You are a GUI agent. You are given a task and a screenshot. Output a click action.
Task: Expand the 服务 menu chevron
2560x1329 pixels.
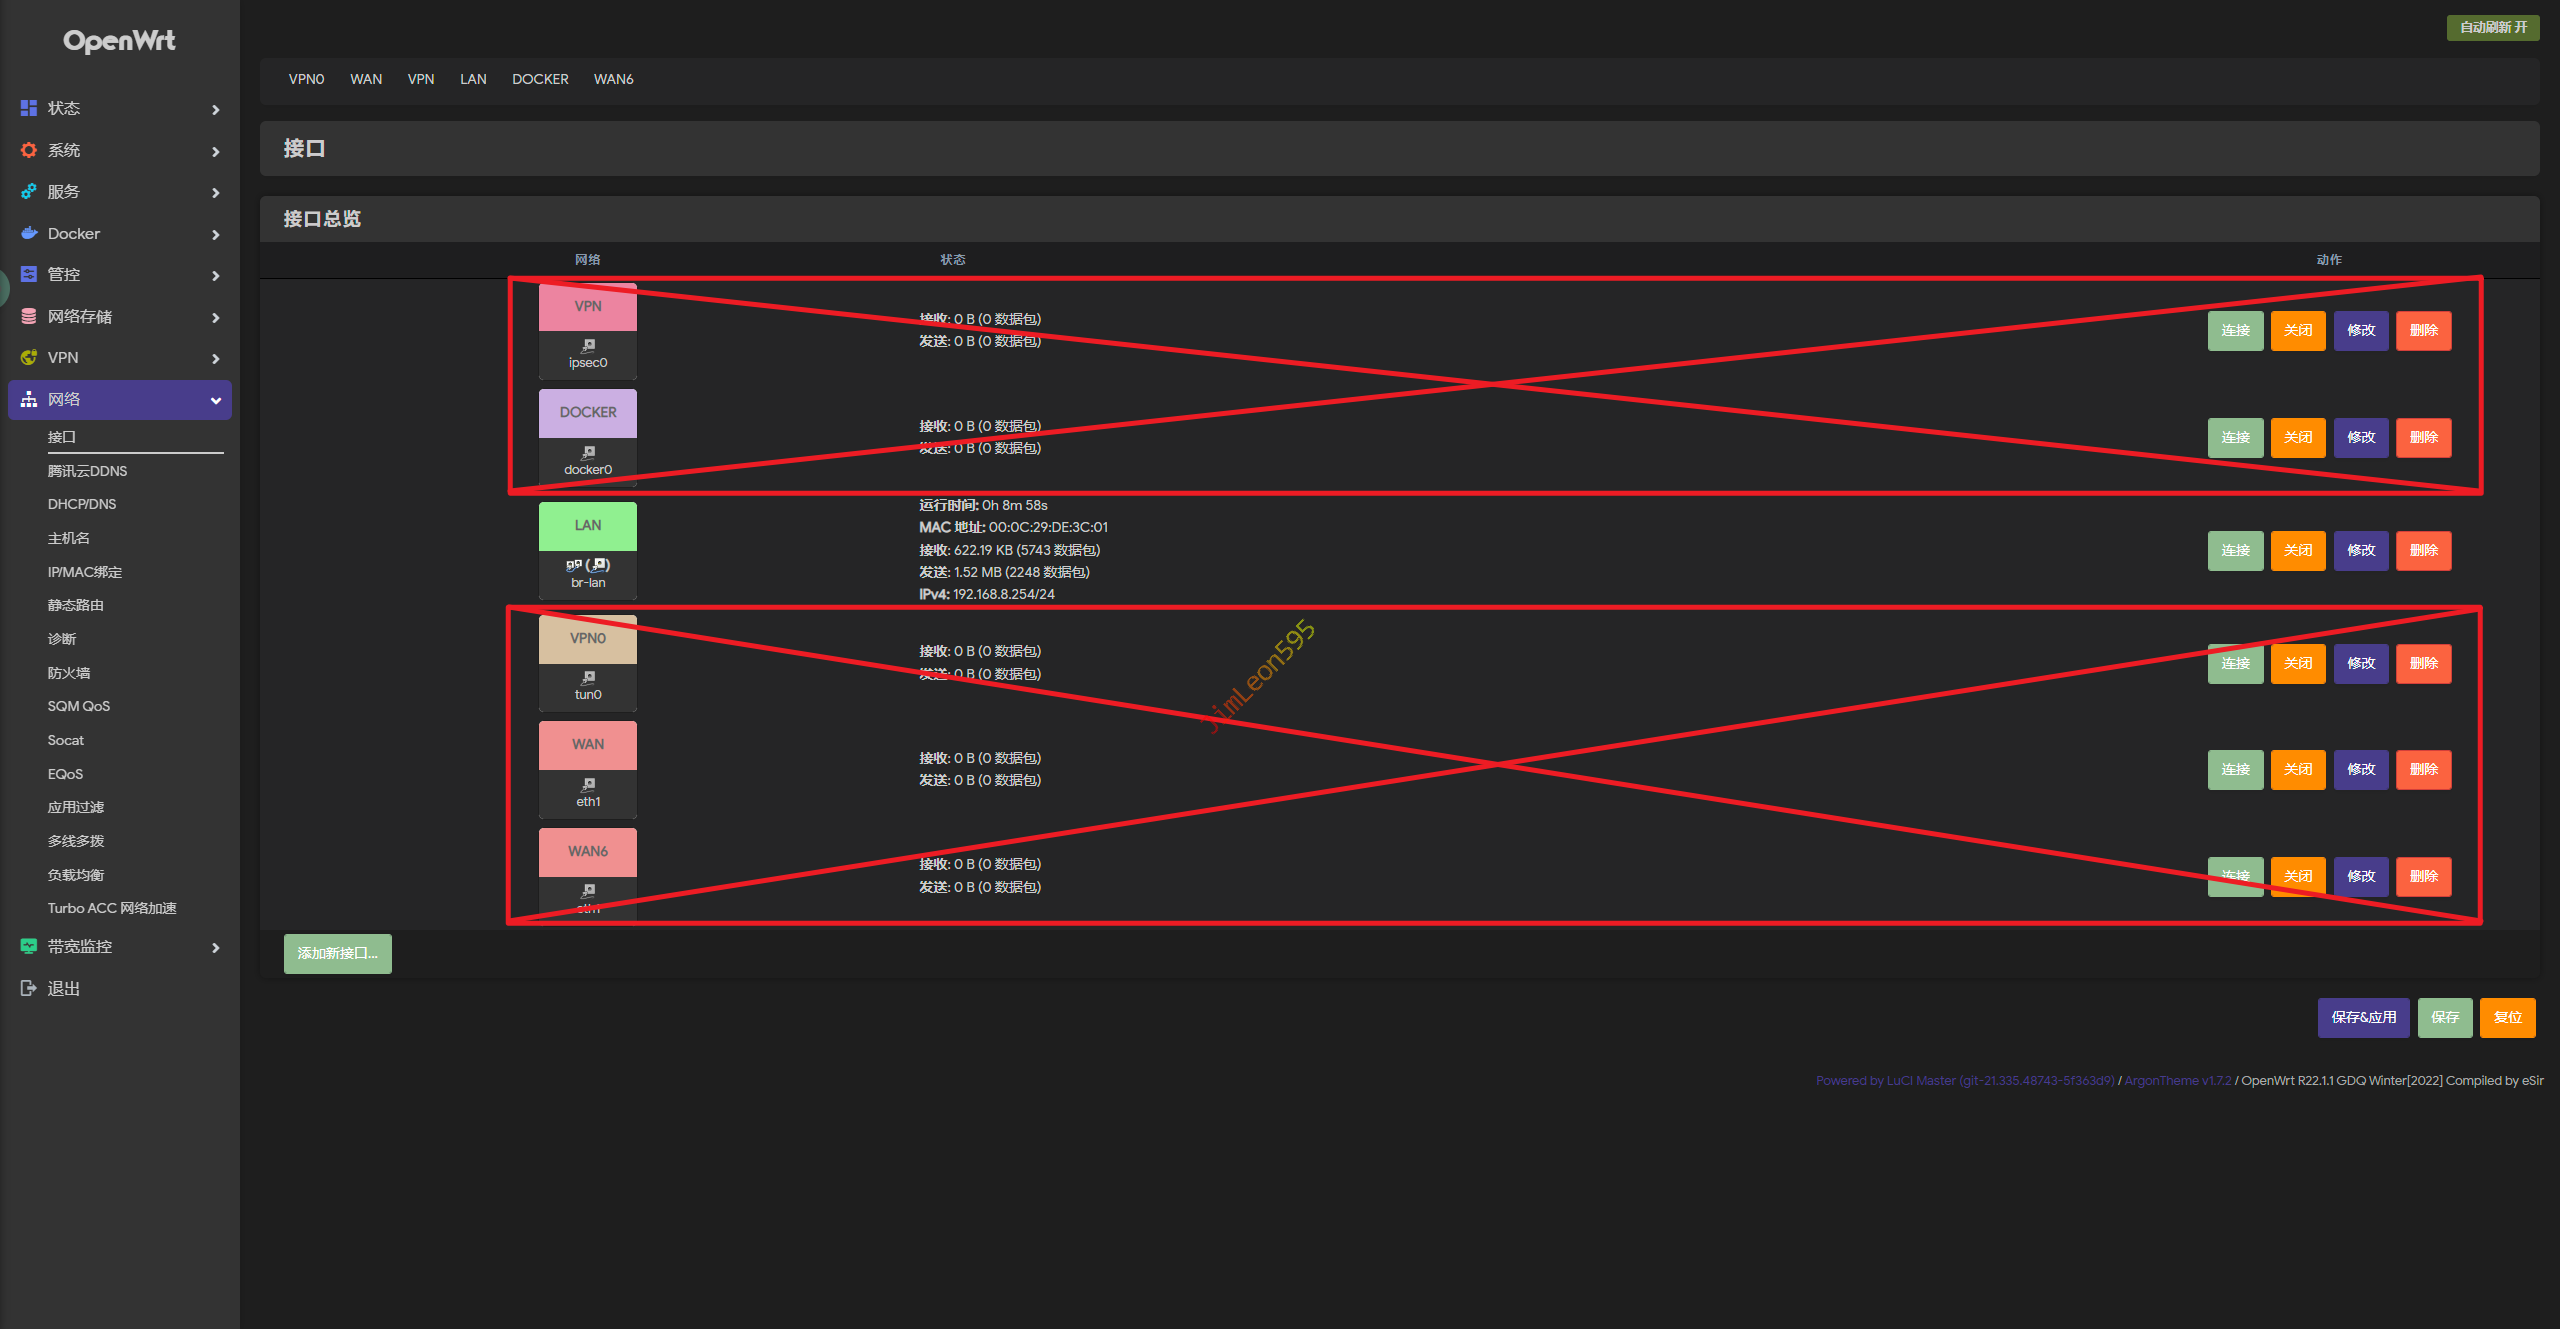[x=215, y=192]
